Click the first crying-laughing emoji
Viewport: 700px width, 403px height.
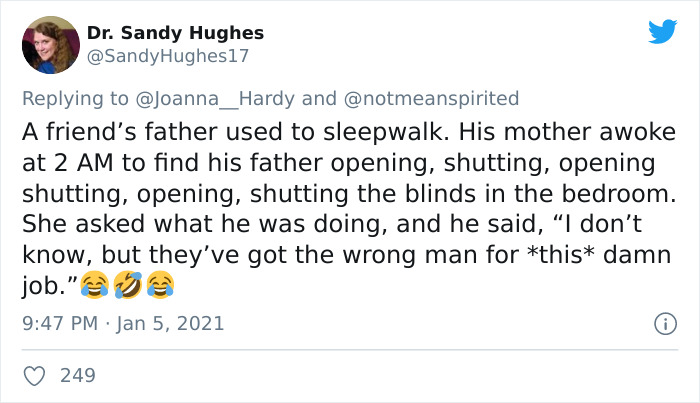click(95, 284)
